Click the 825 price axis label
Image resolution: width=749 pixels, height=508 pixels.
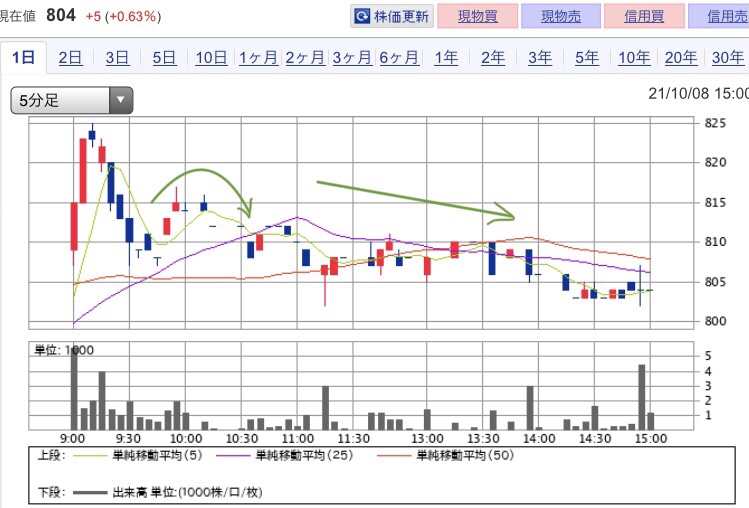point(715,123)
